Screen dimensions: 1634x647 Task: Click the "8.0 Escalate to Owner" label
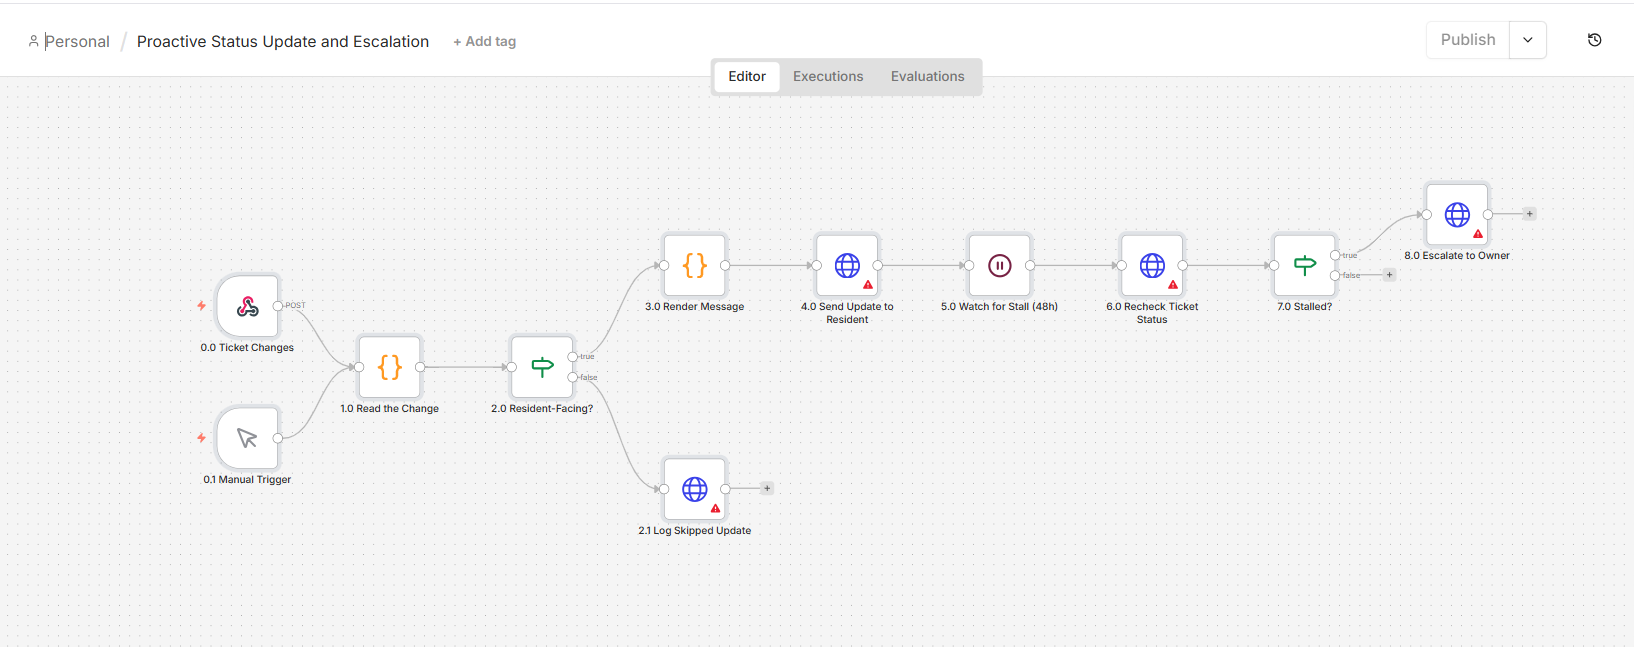point(1457,256)
